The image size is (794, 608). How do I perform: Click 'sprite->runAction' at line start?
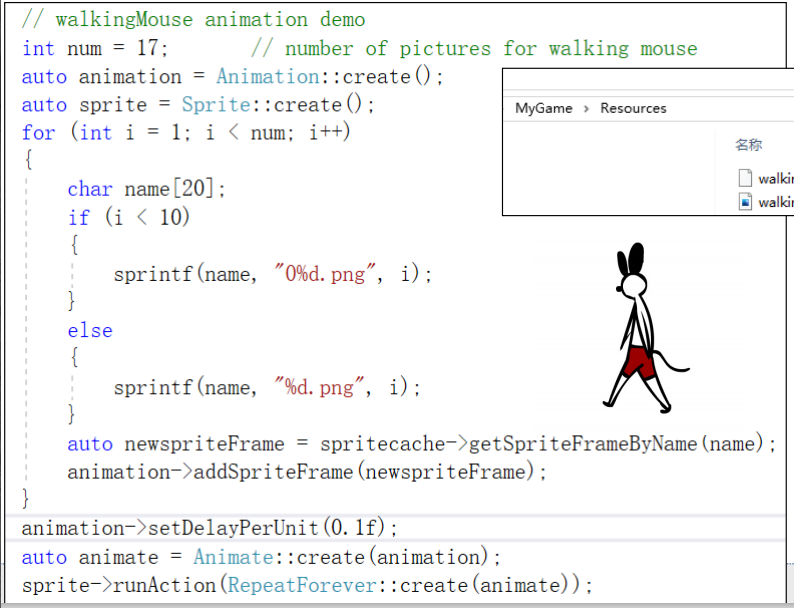pyautogui.click(x=119, y=585)
